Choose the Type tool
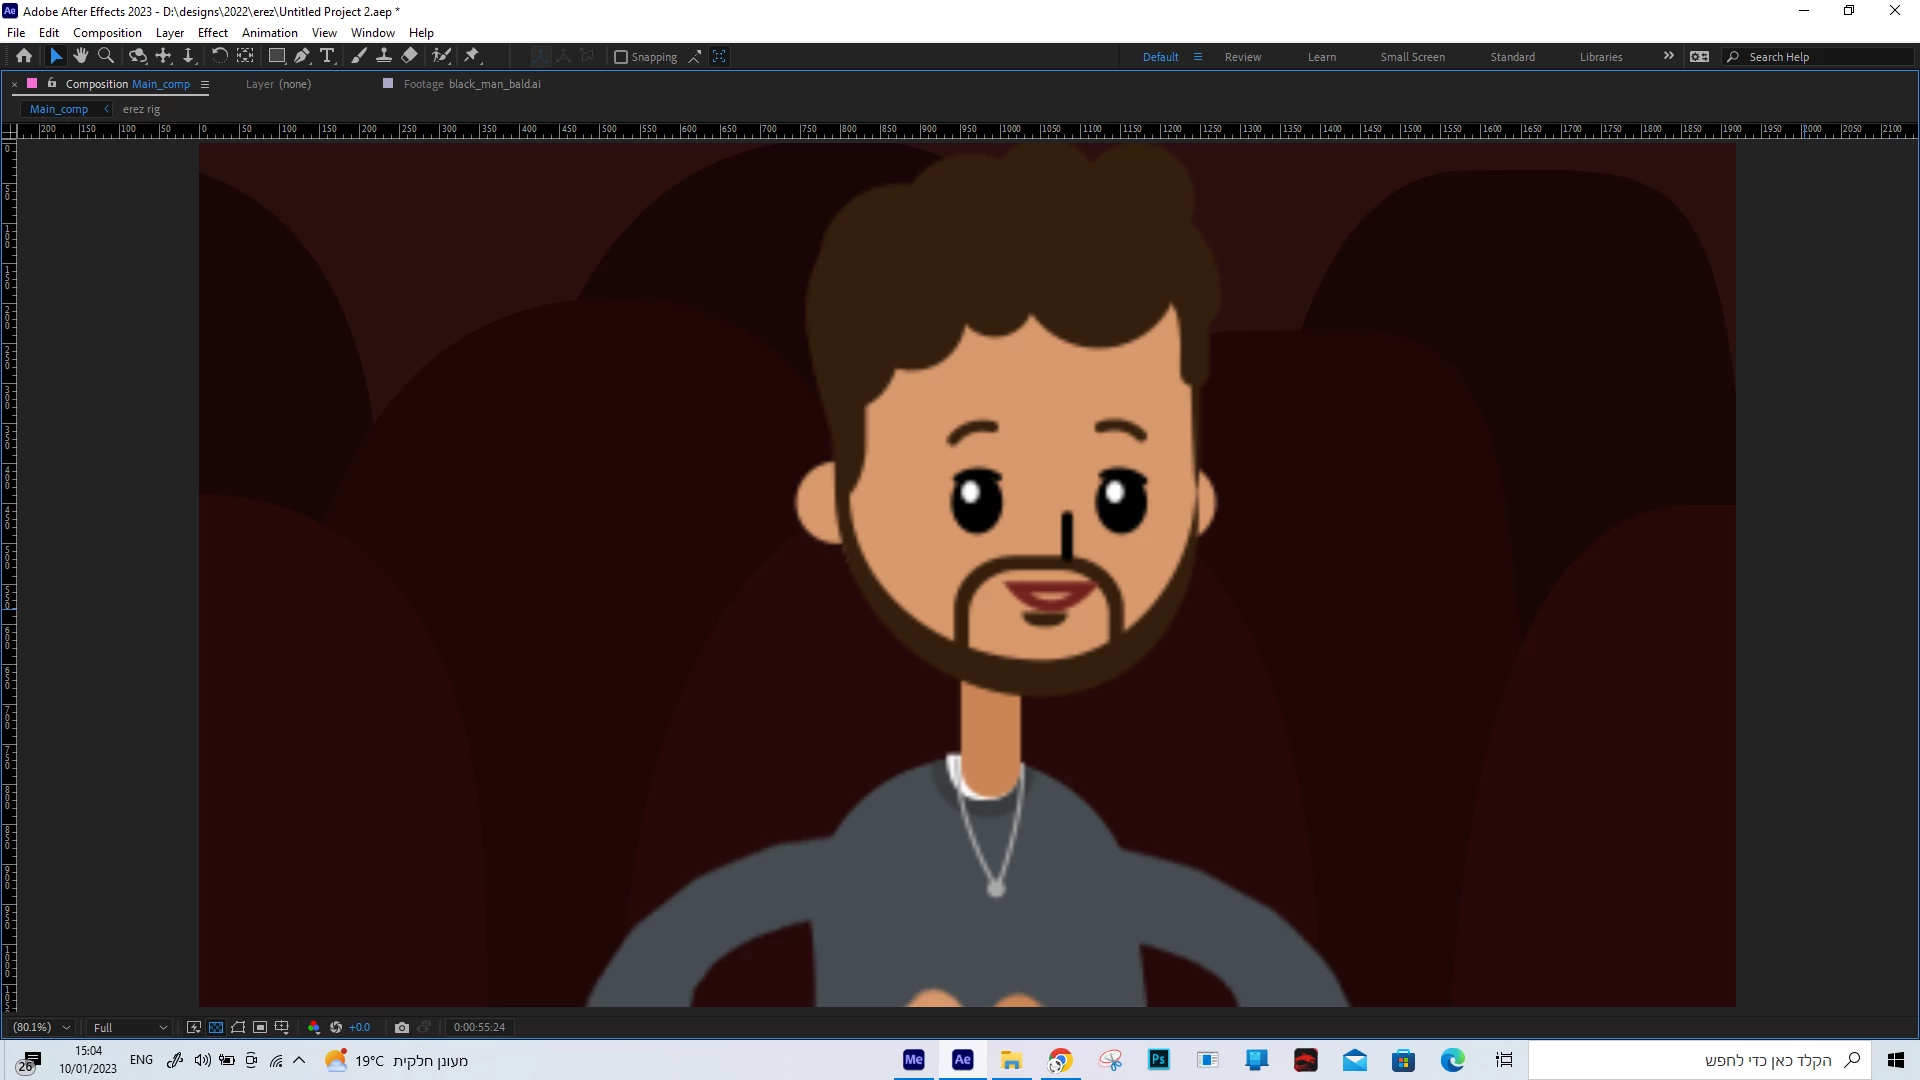This screenshot has height=1080, width=1920. [x=327, y=56]
